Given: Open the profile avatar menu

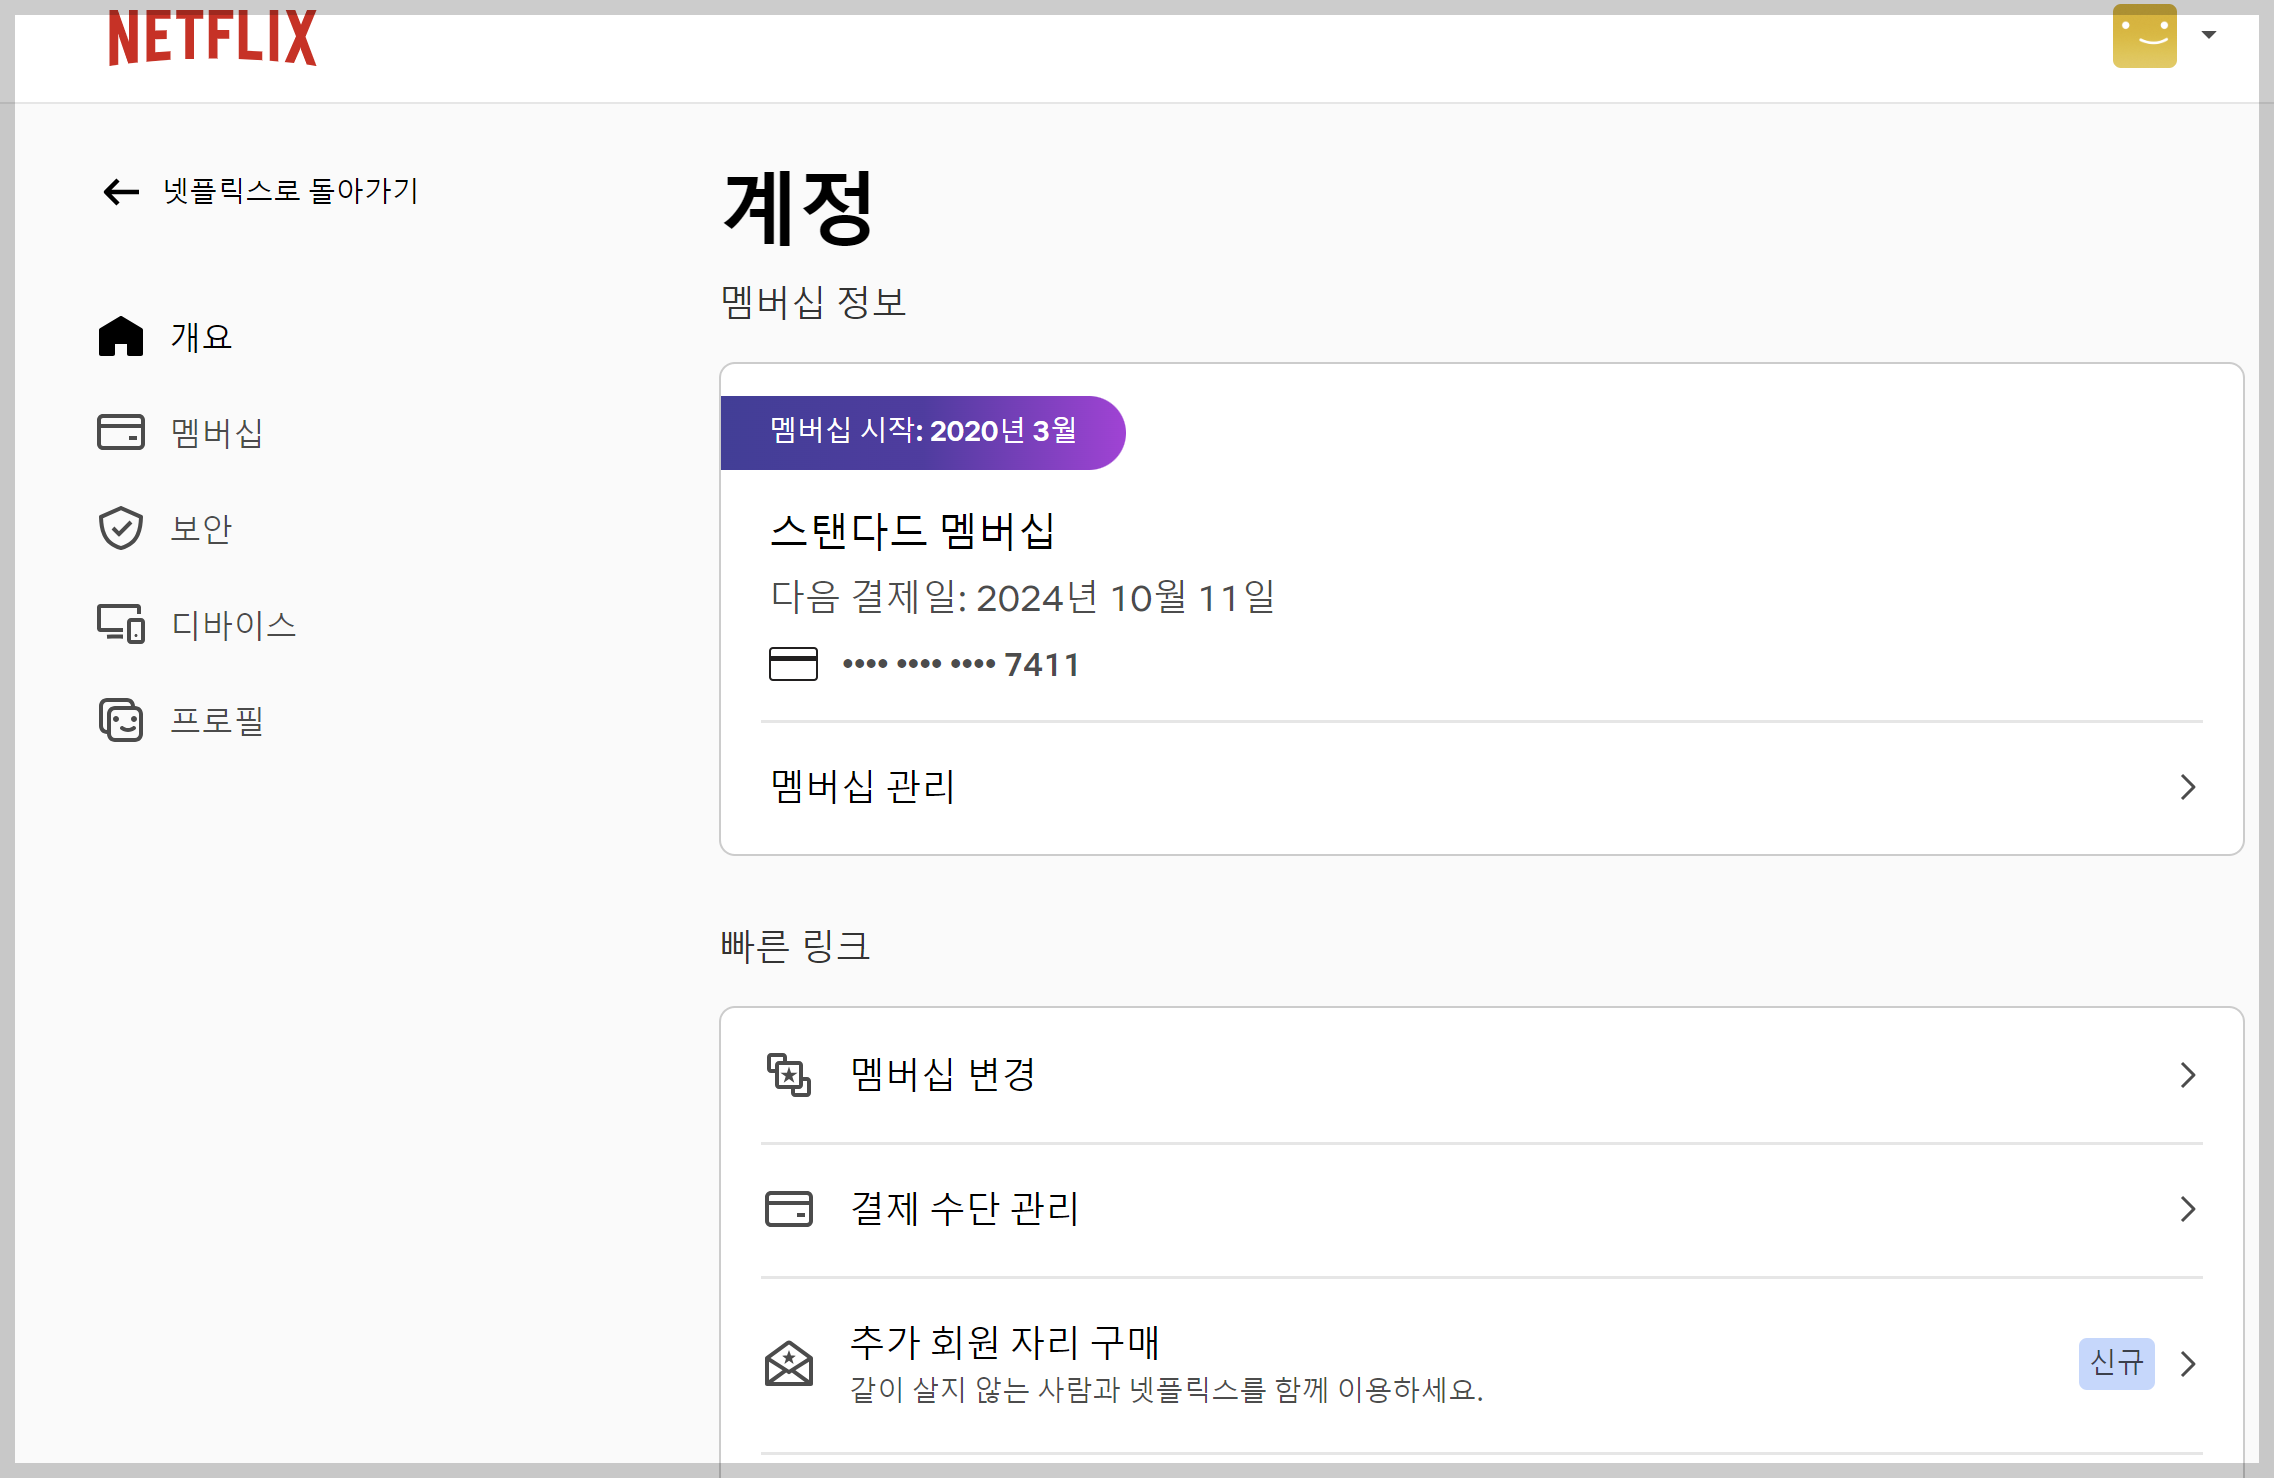Looking at the screenshot, I should pos(2144,36).
